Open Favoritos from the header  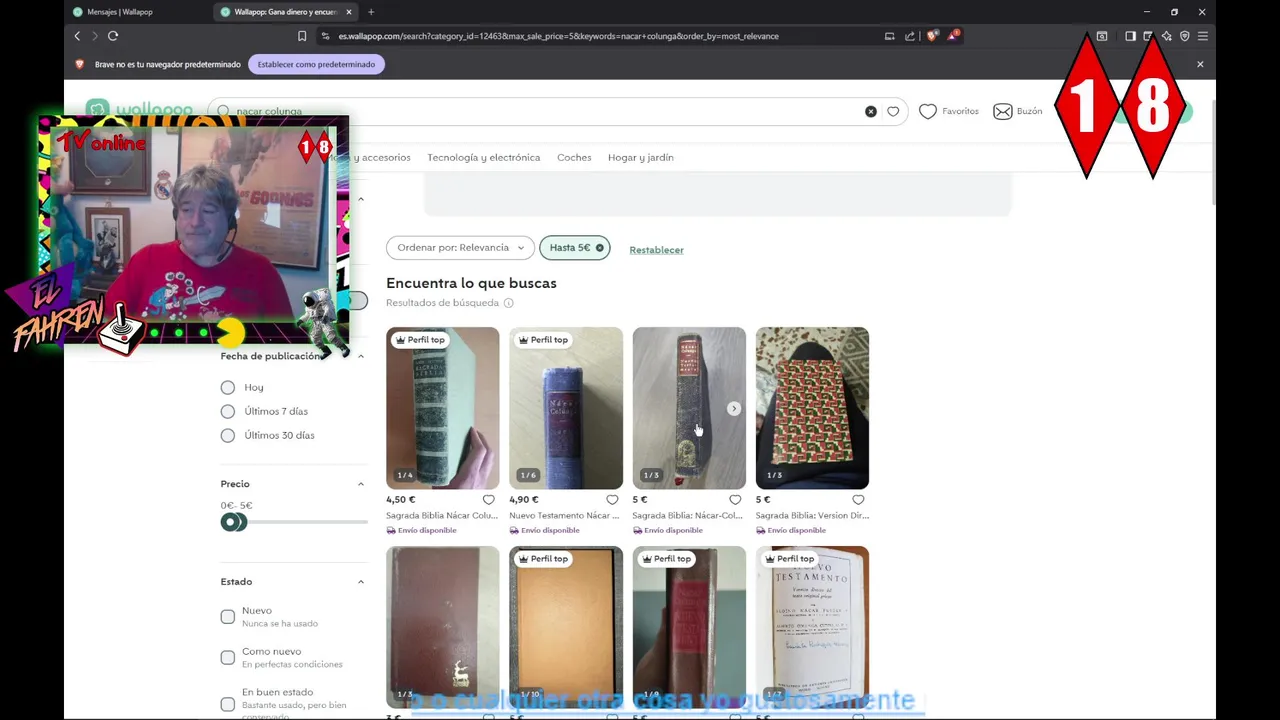pyautogui.click(x=949, y=111)
